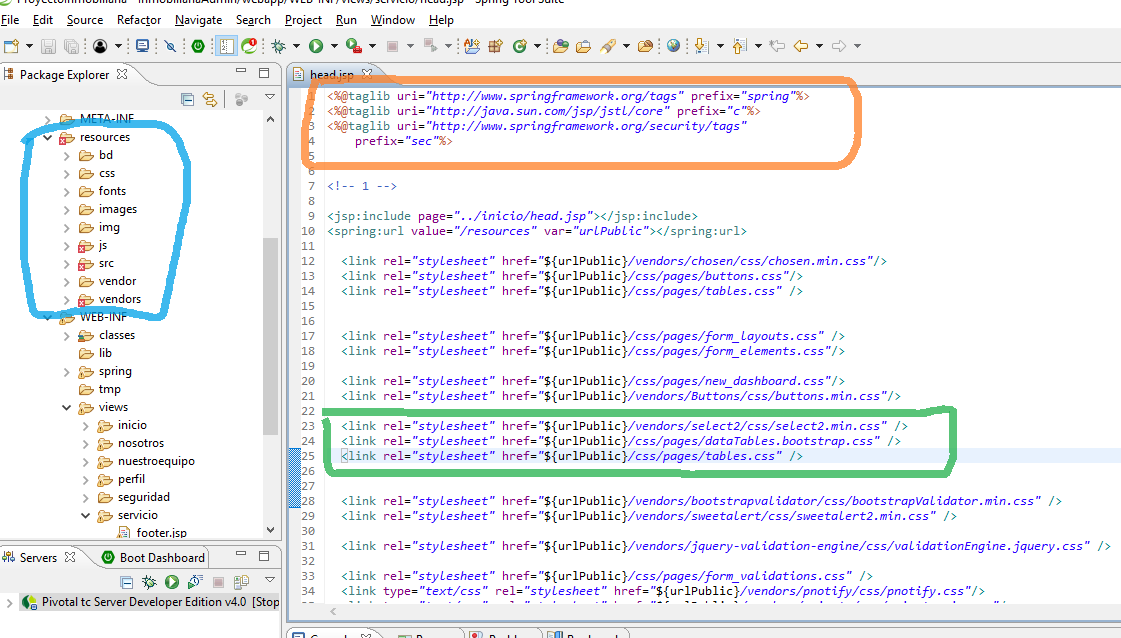1121x638 pixels.
Task: Open the Run configurations dropdown arrow
Action: pos(334,46)
